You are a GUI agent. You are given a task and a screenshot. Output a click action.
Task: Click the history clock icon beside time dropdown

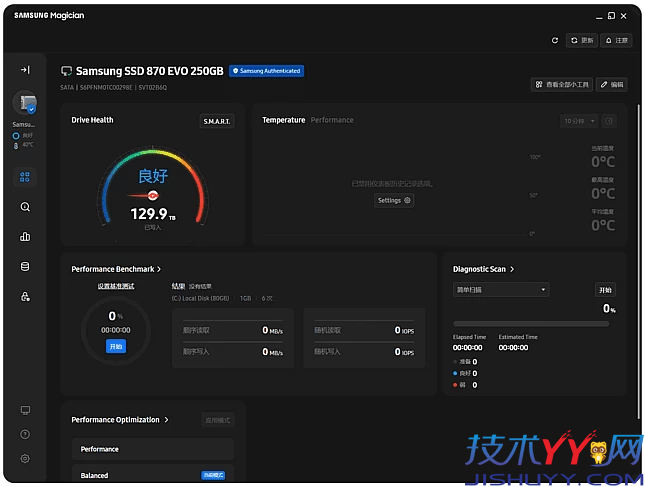click(609, 121)
